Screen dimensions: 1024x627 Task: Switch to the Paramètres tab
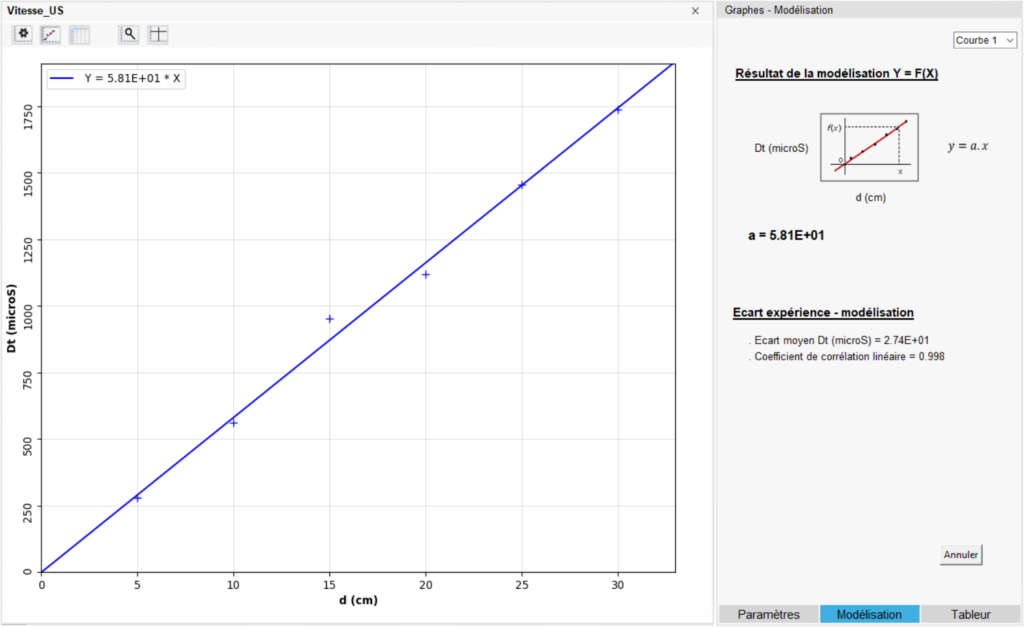tap(767, 614)
